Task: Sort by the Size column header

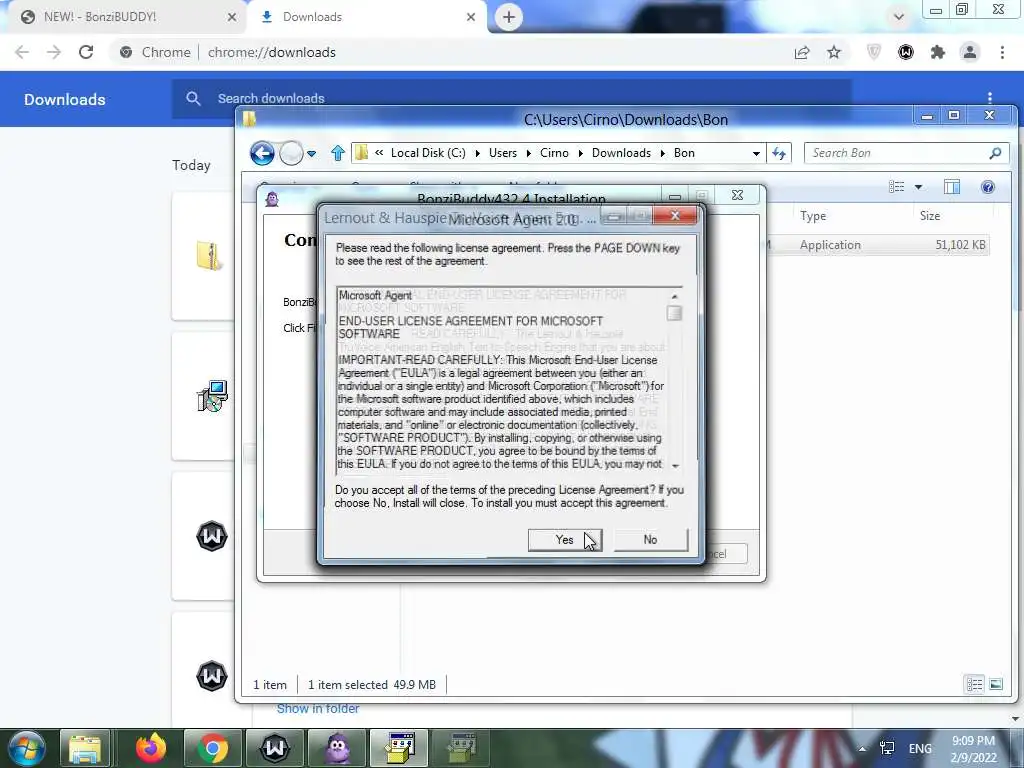Action: [x=930, y=216]
